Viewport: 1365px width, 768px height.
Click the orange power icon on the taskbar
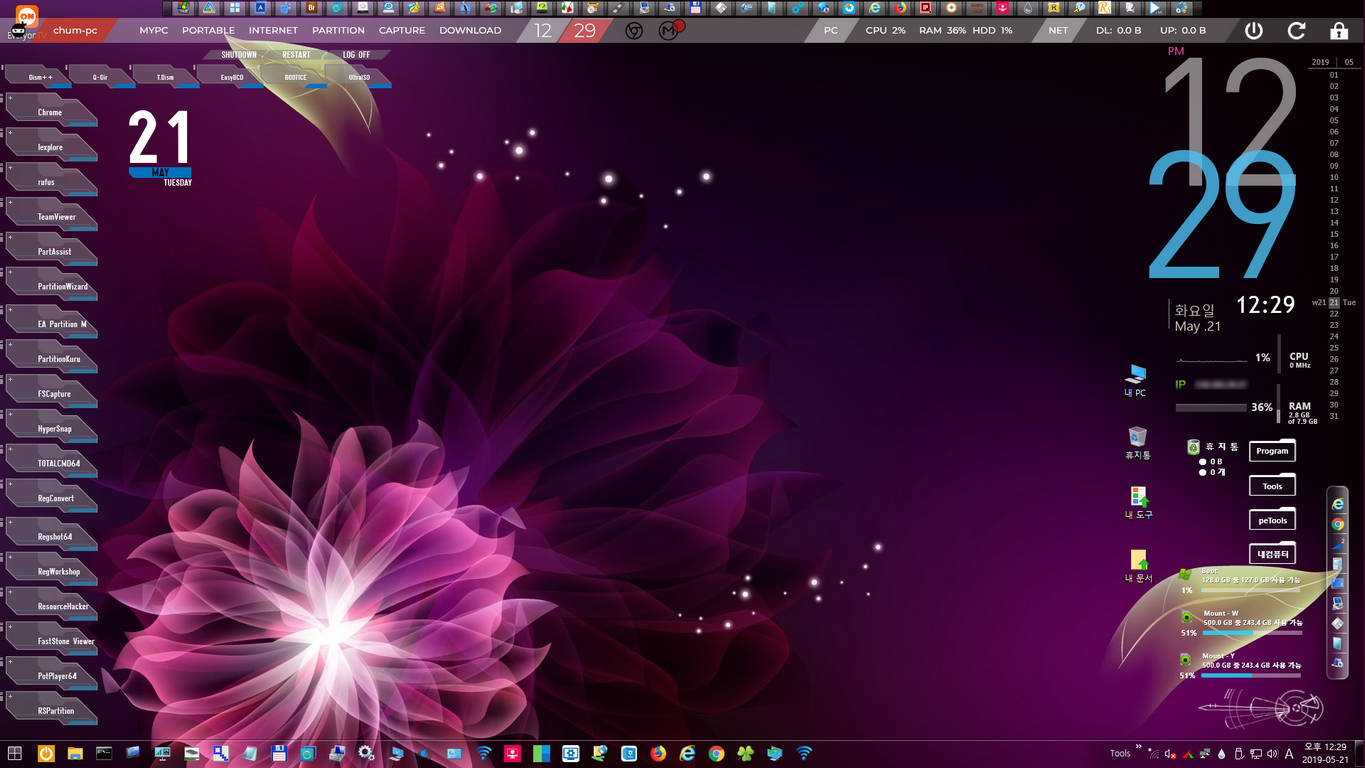click(46, 753)
